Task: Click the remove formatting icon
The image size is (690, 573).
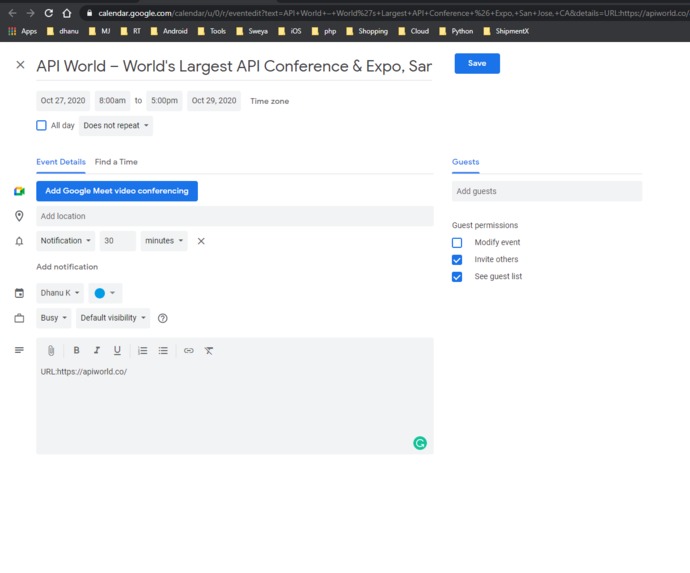Action: pos(209,350)
